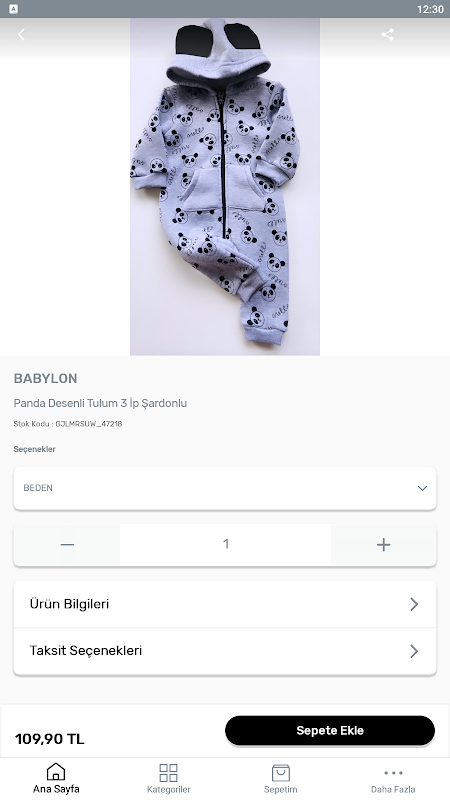Tap the share icon
The height and width of the screenshot is (800, 450).
(387, 34)
